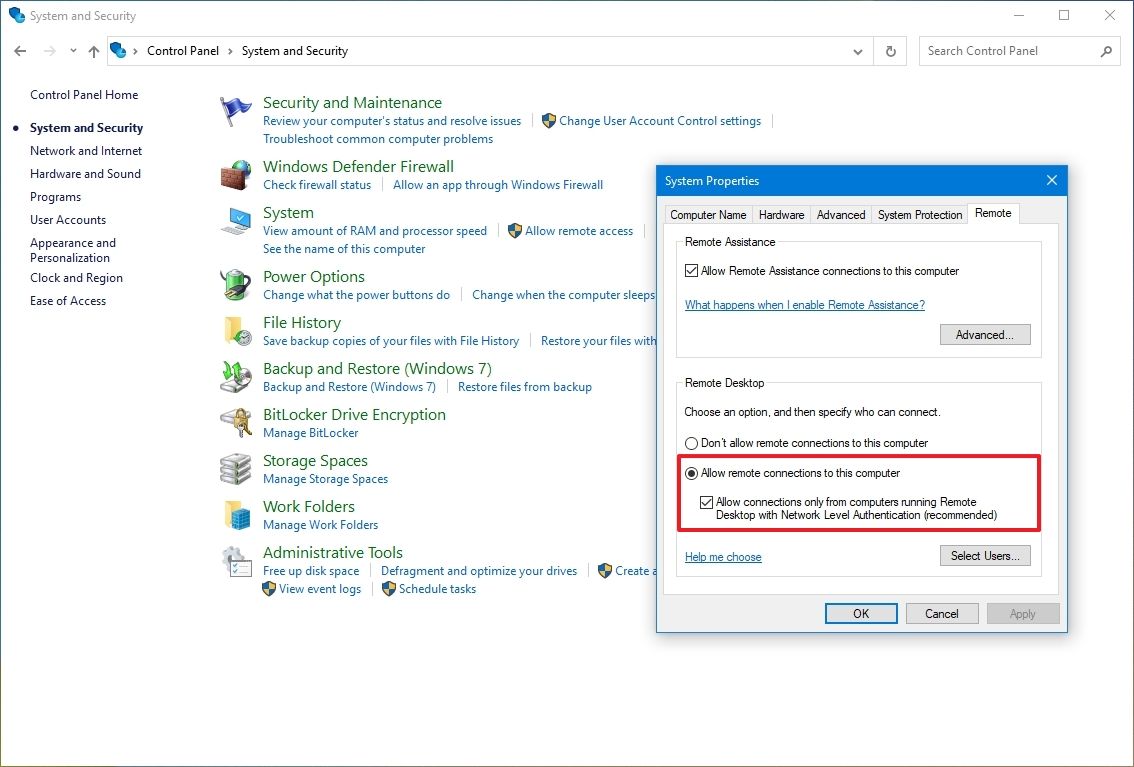Click the Security and Maintenance flag icon

pyautogui.click(x=235, y=111)
